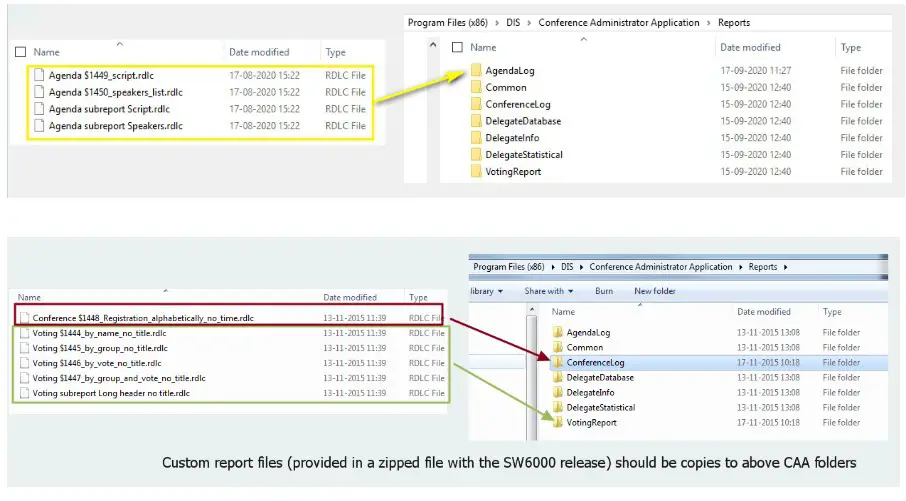Click the vertical scrollbar in lower Reports window
This screenshot has width=906, height=501.
tap(532, 378)
